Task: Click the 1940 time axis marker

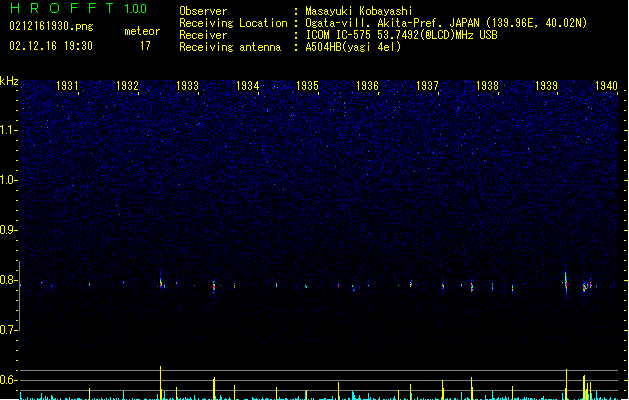Action: tap(607, 86)
